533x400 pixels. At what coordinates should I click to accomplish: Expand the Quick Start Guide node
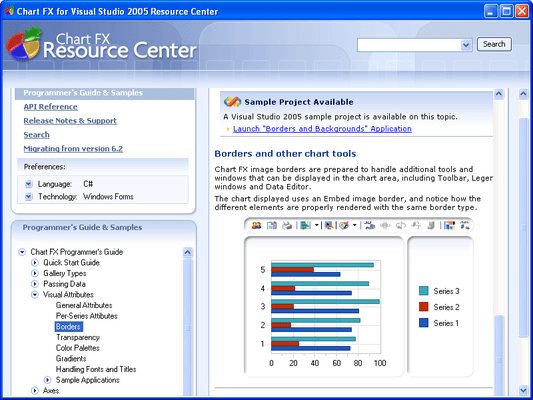coord(35,262)
